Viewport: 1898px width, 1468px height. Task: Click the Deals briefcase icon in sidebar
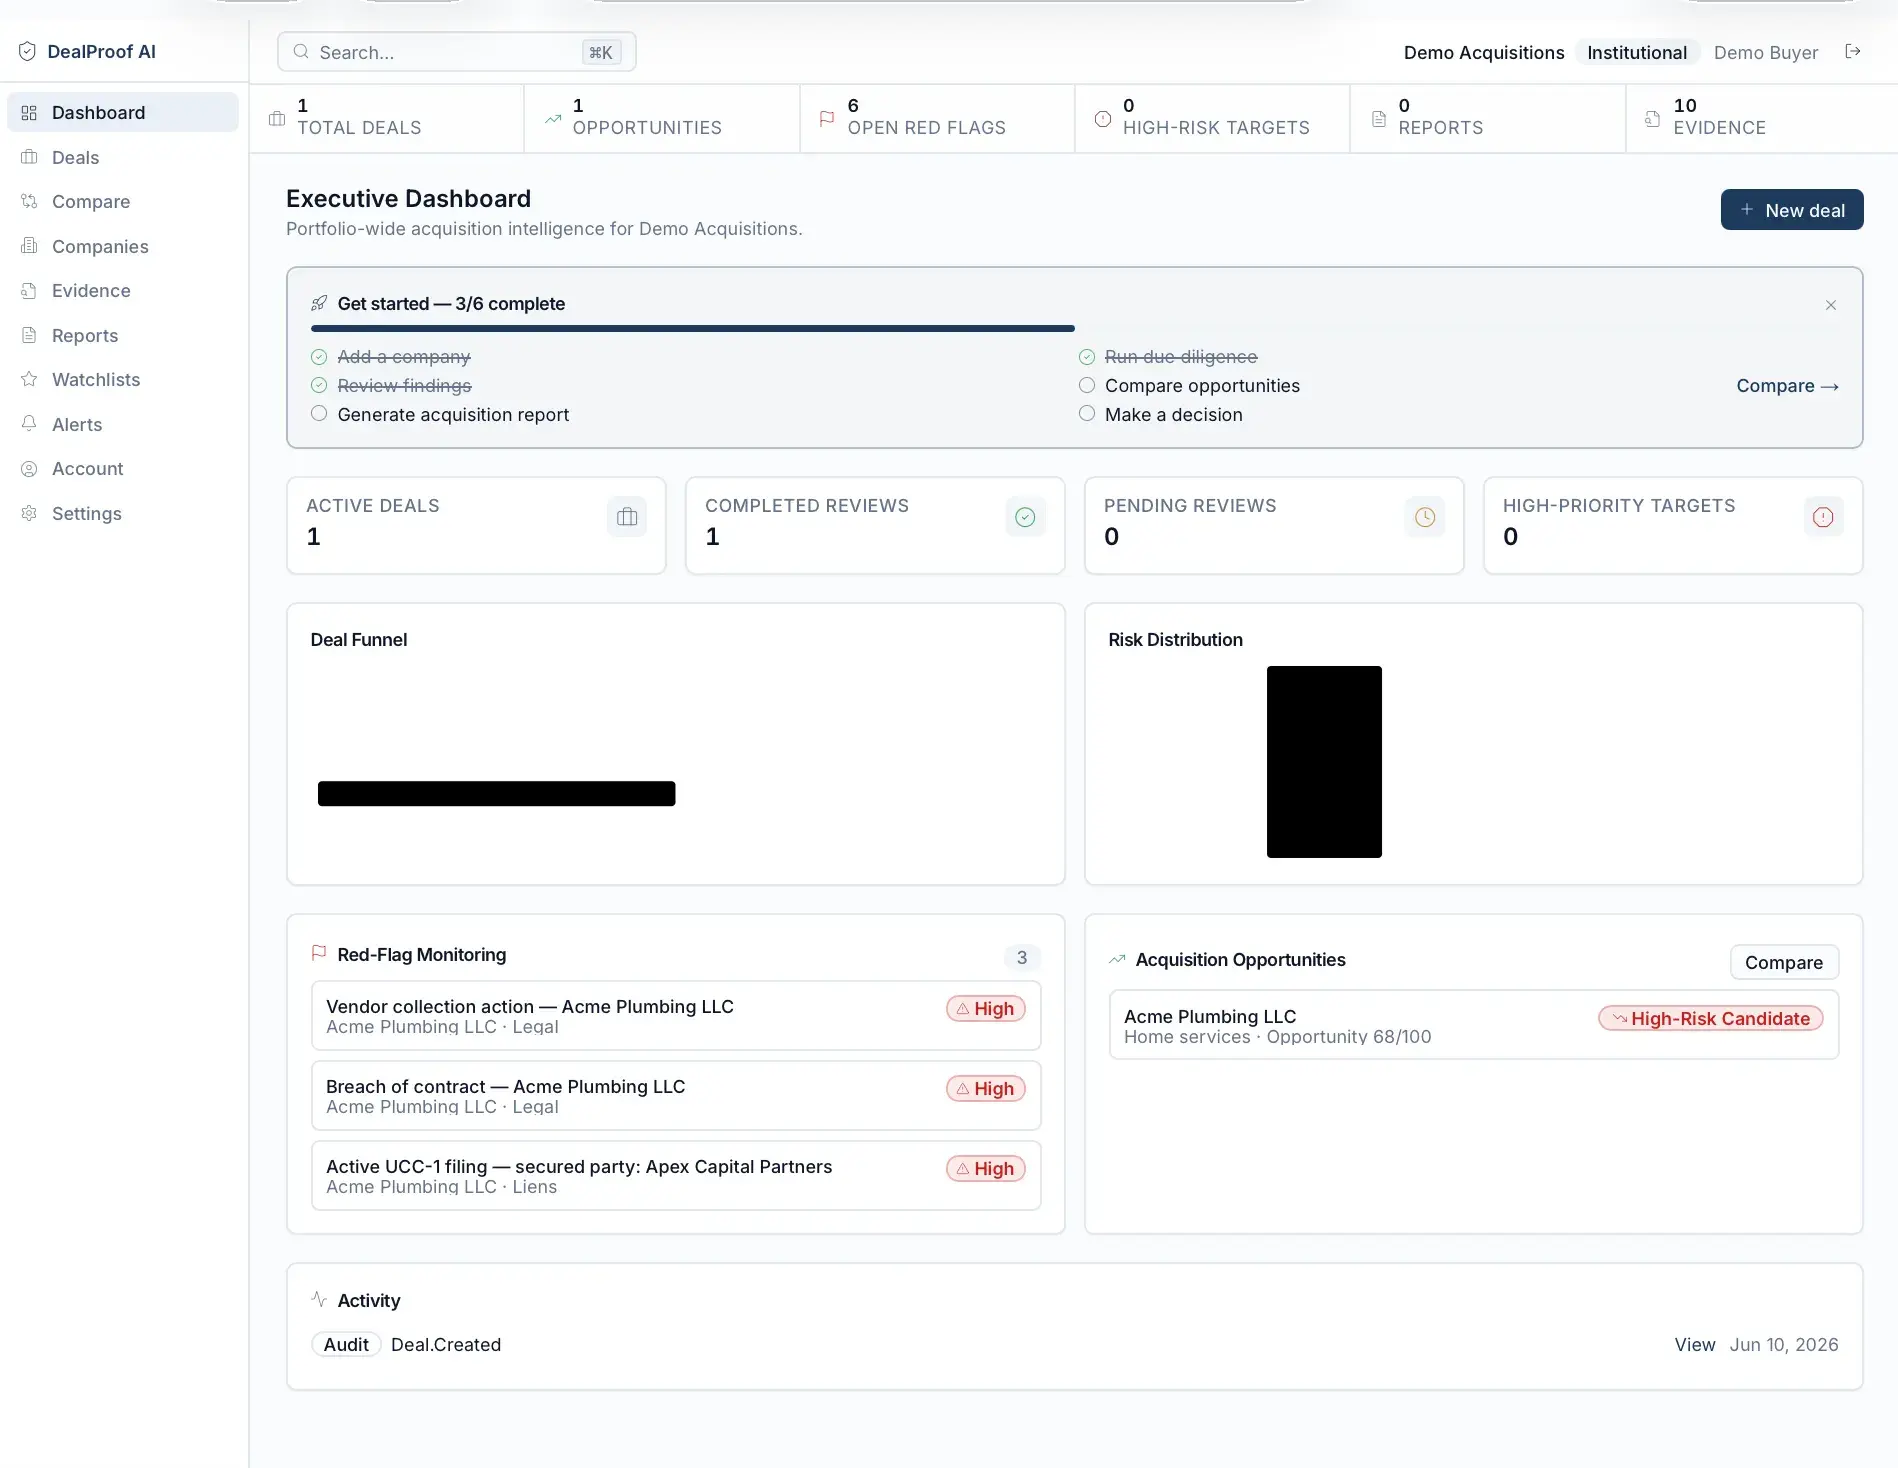29,157
